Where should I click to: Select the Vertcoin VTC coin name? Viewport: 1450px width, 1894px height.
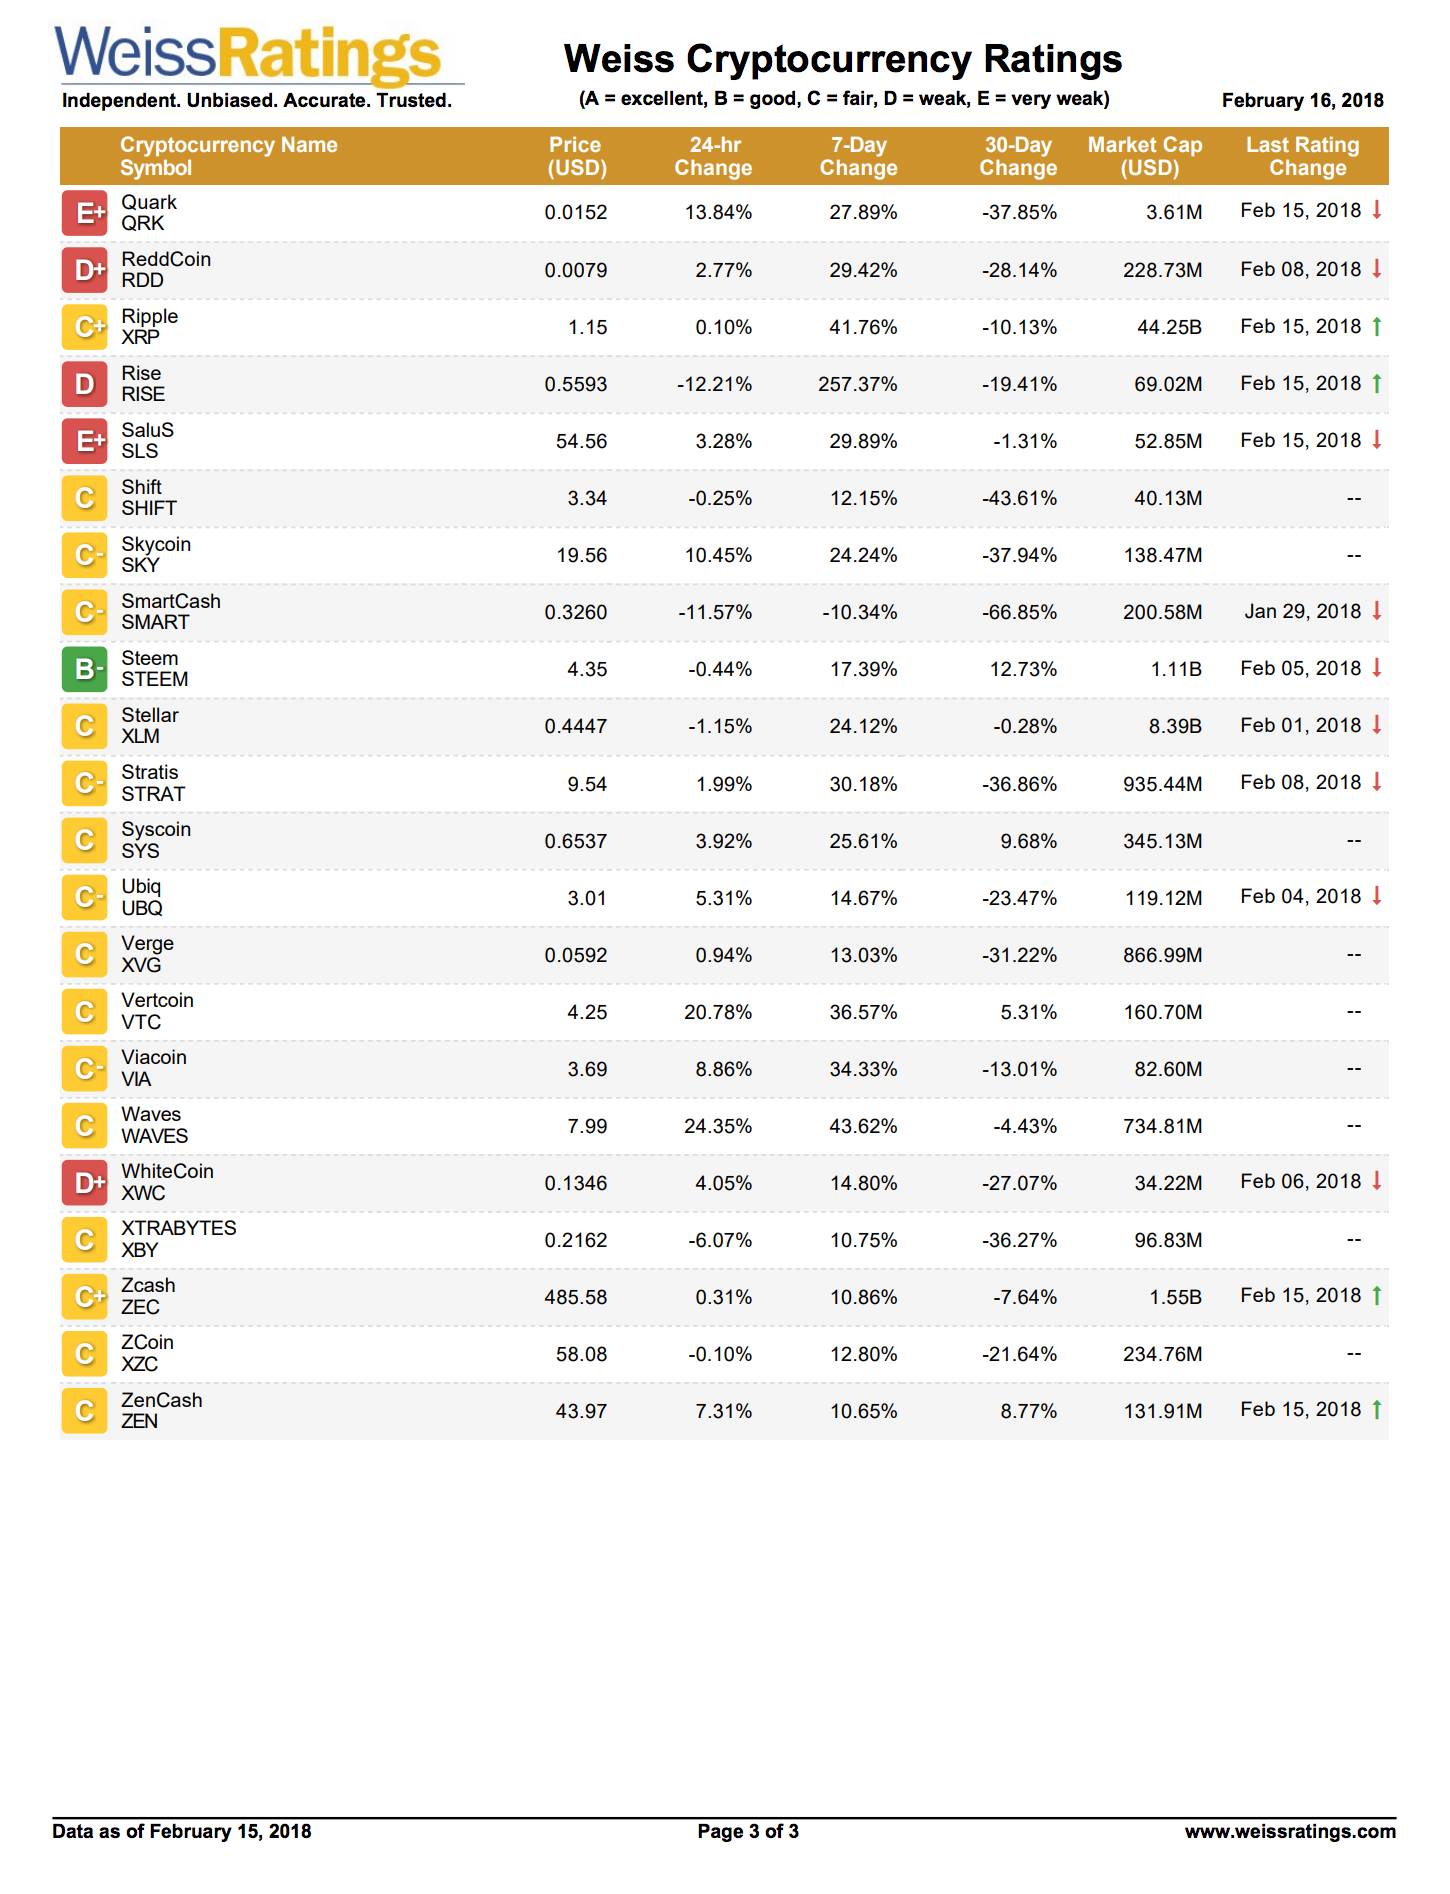[x=158, y=1011]
